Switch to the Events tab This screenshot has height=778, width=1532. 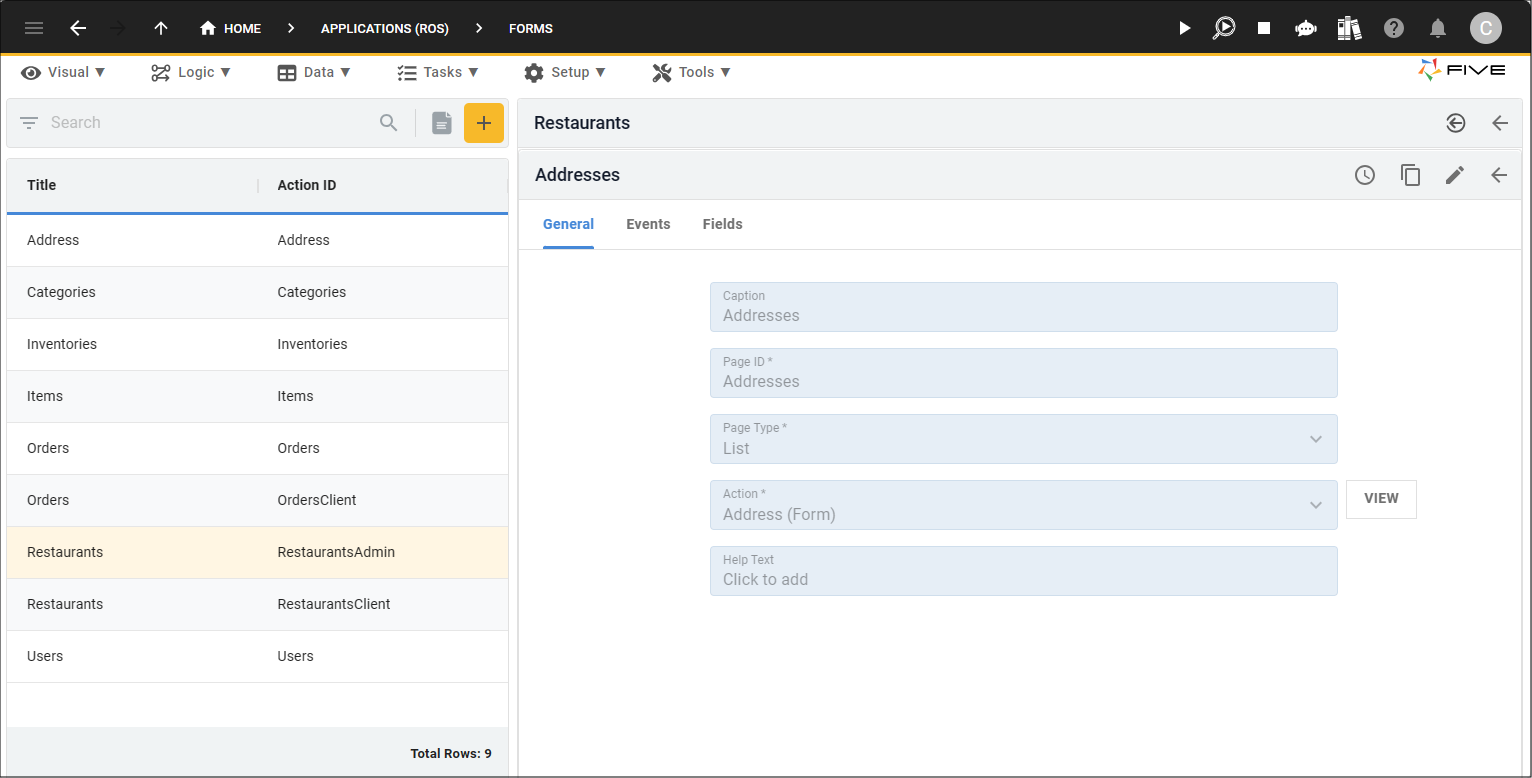tap(648, 224)
